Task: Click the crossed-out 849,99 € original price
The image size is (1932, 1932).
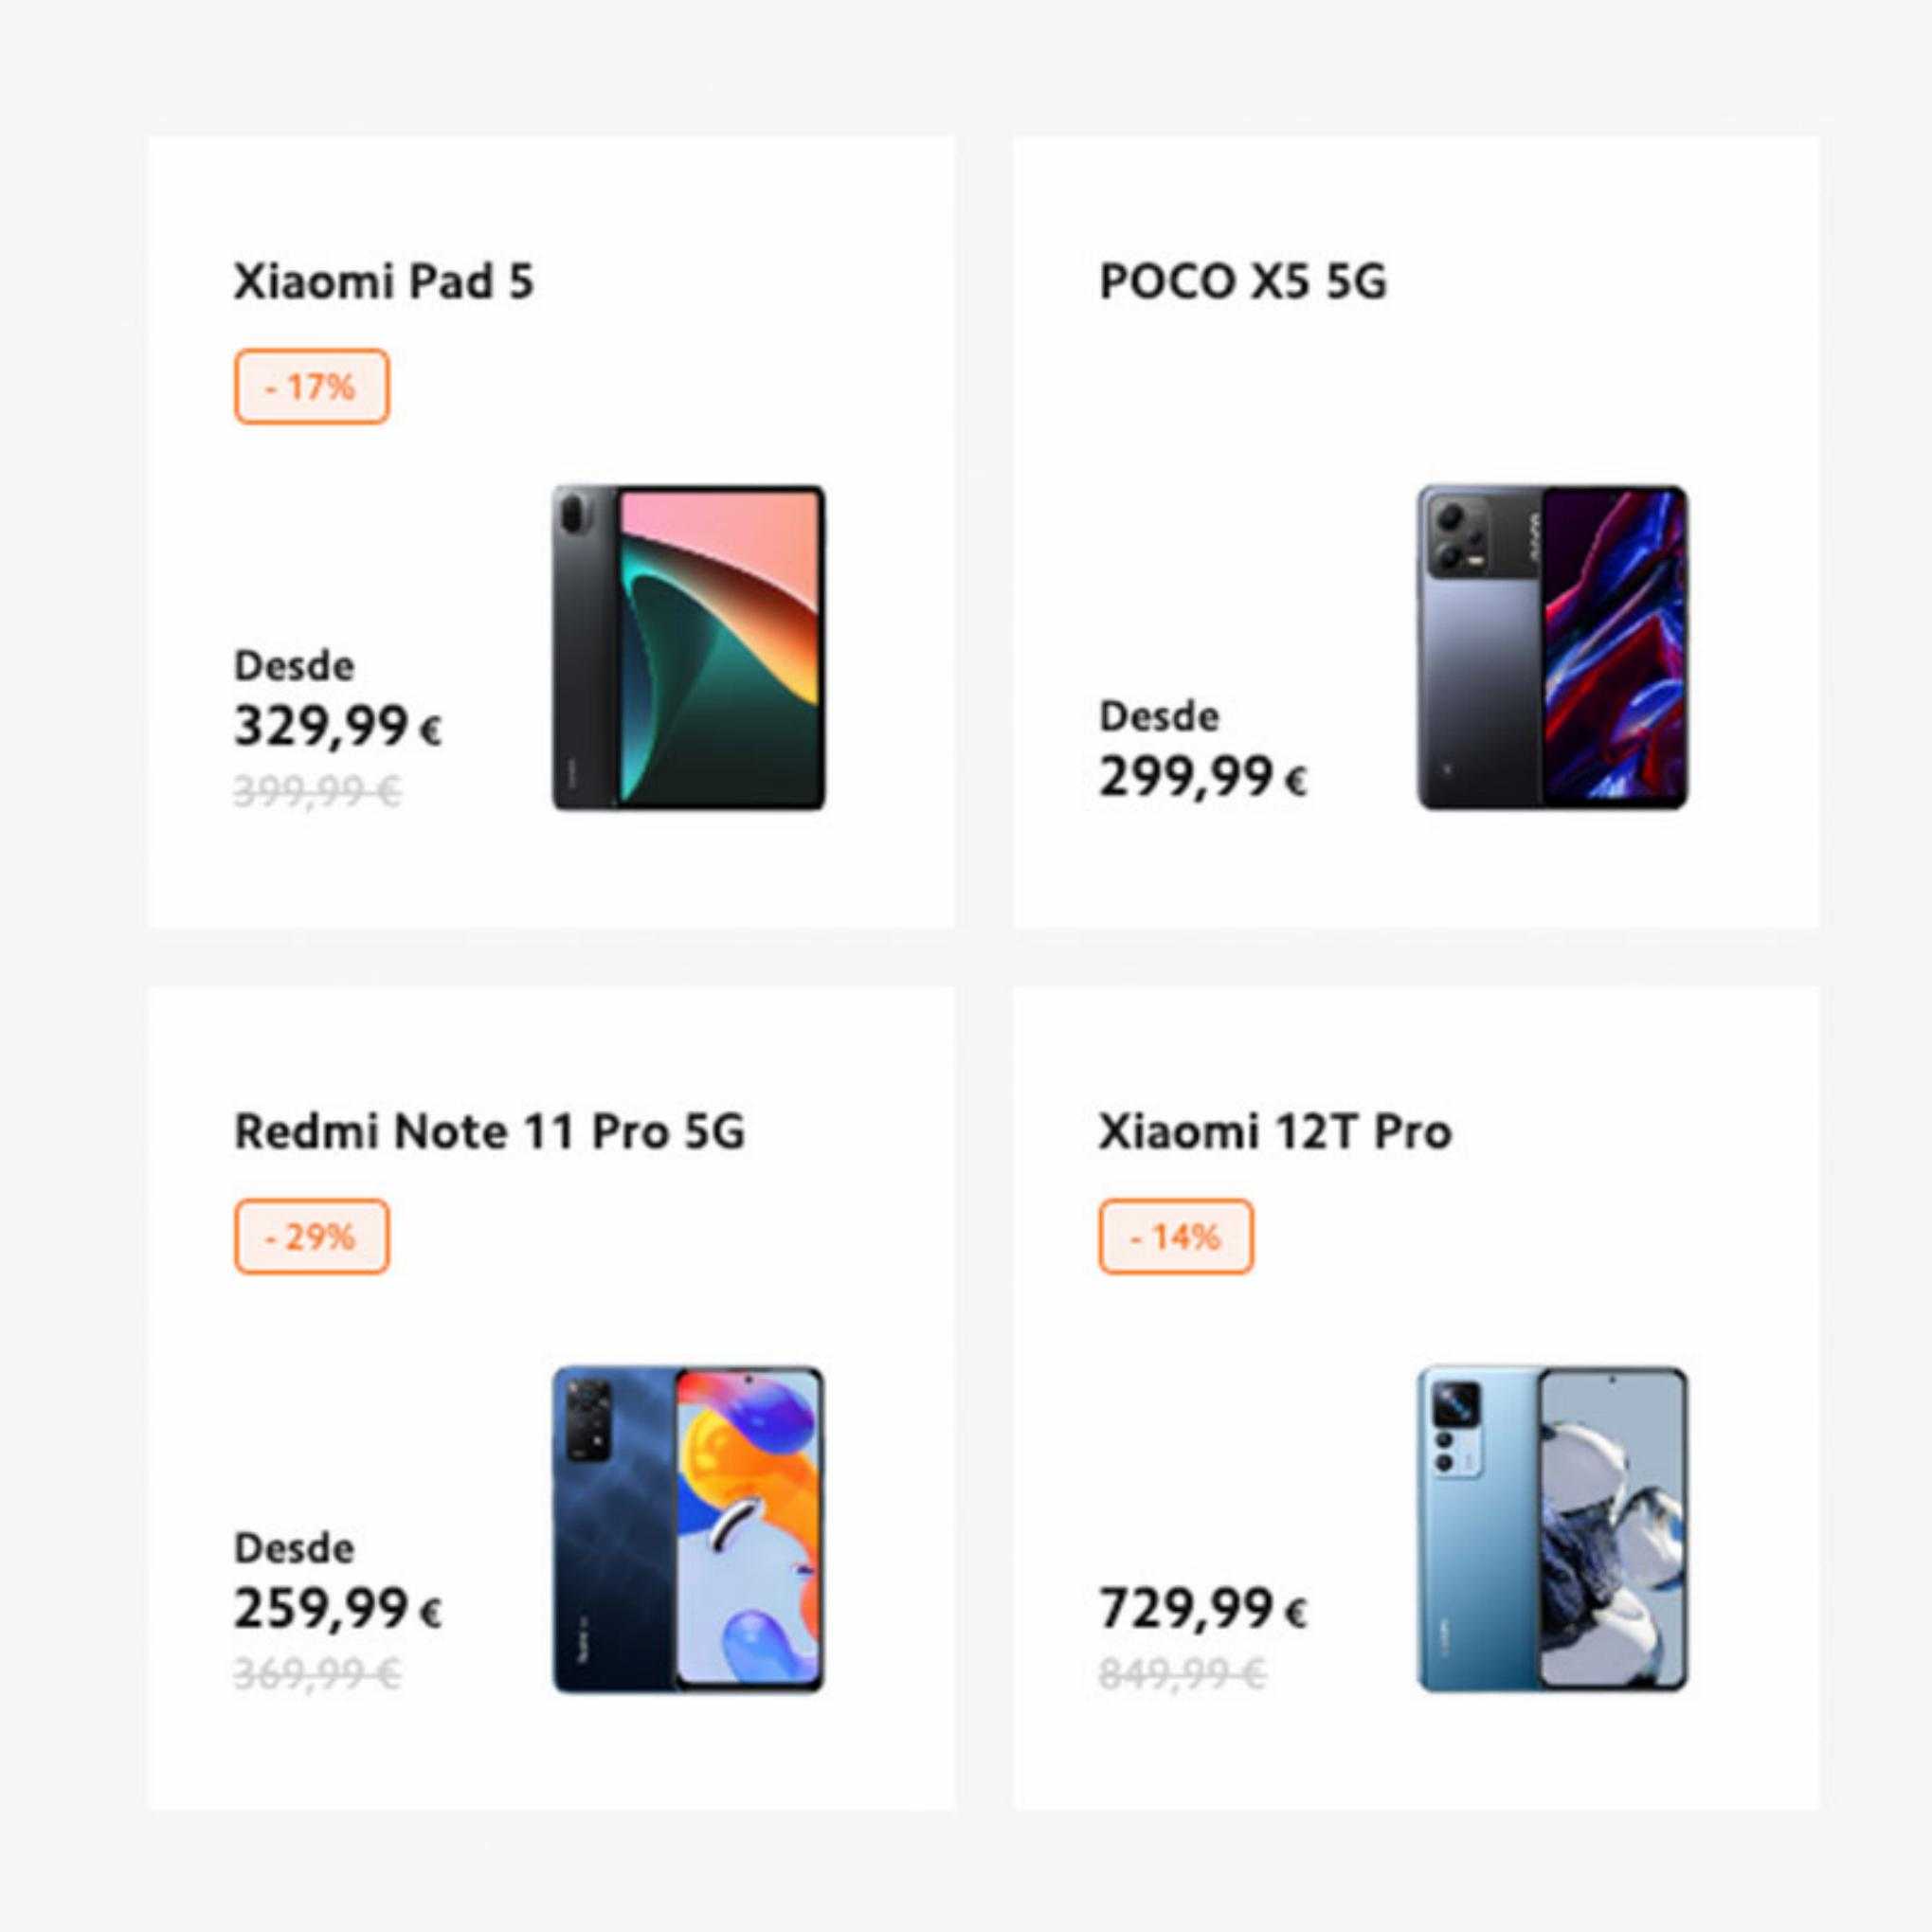Action: click(x=1183, y=1673)
